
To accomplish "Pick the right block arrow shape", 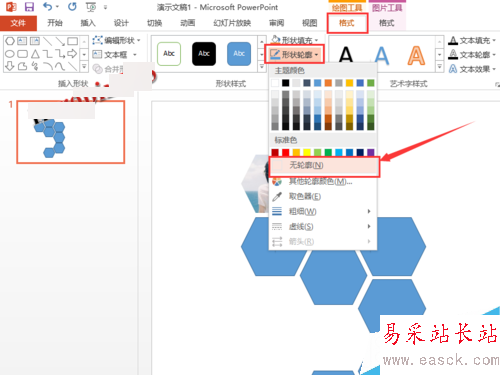I will [72, 53].
